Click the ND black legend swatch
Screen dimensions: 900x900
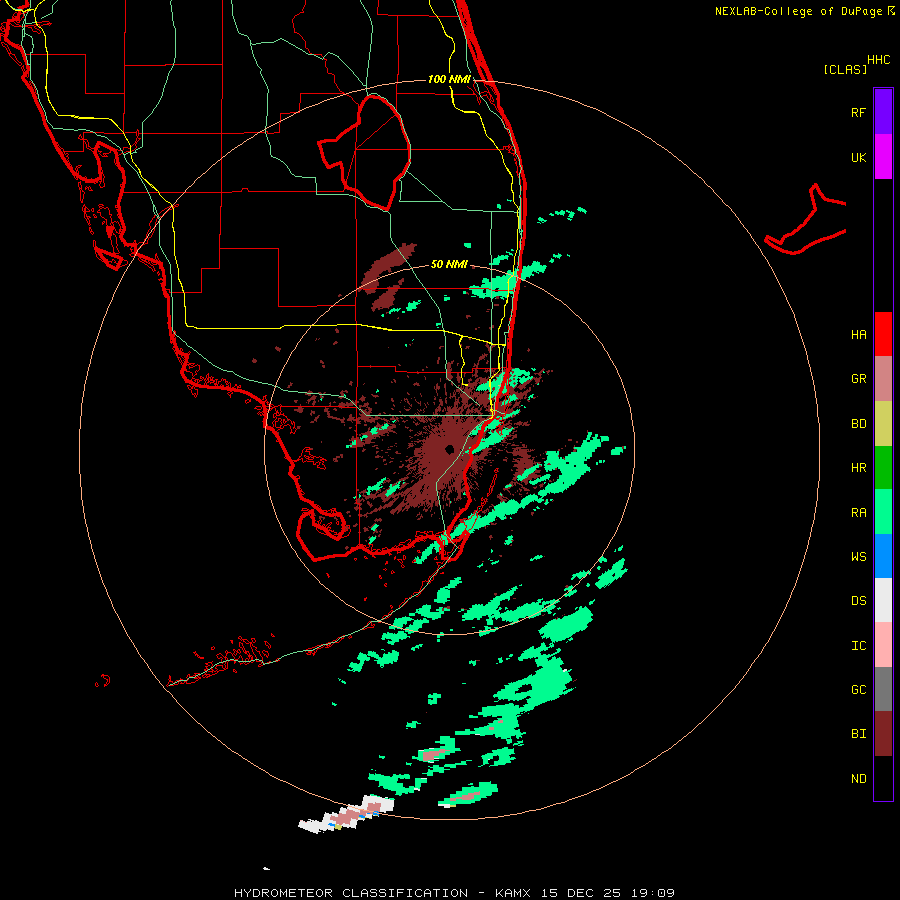coord(883,778)
